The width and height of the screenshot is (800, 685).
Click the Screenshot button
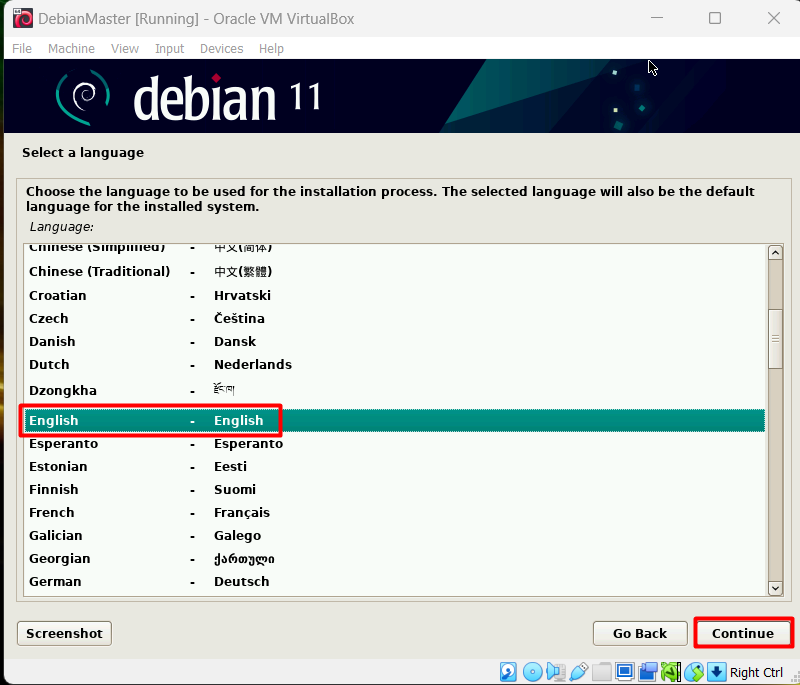pos(64,633)
